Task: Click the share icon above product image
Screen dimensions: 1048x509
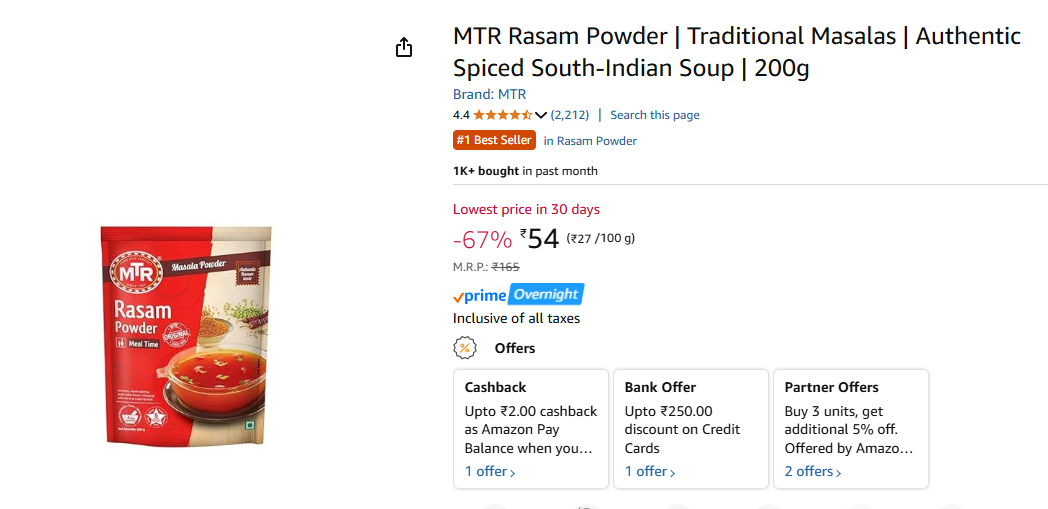Action: (x=404, y=47)
